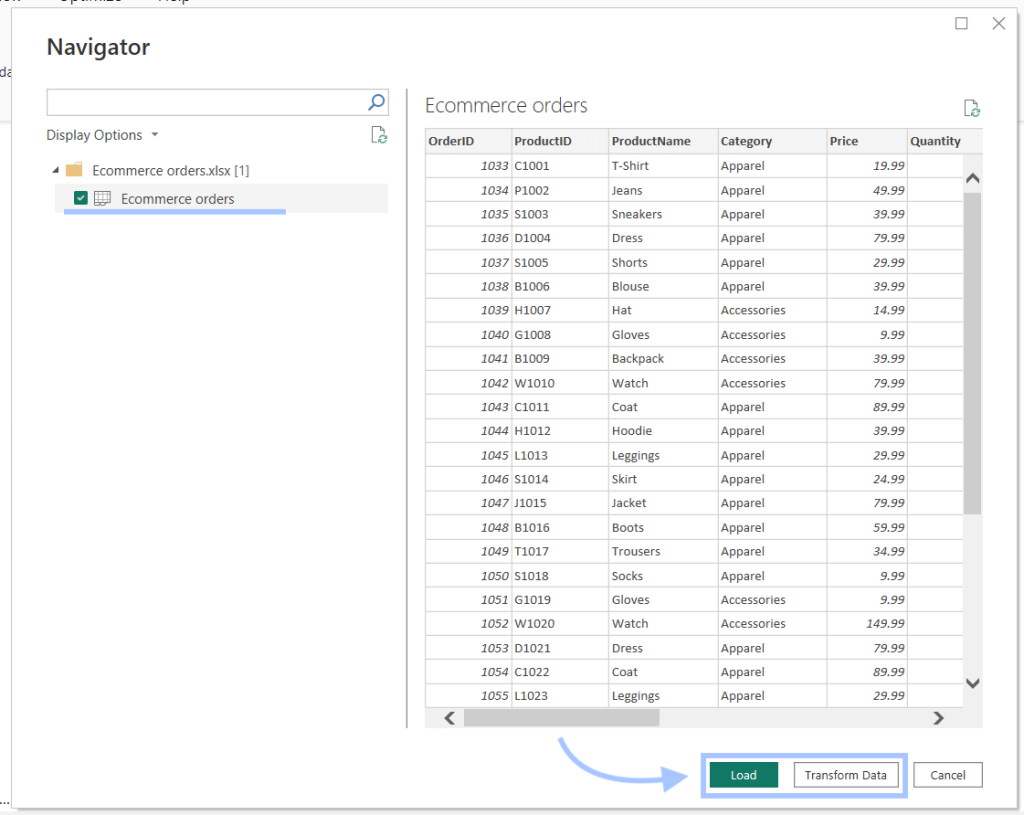Click the Jacket product name cell
The image size is (1024, 815).
click(663, 503)
